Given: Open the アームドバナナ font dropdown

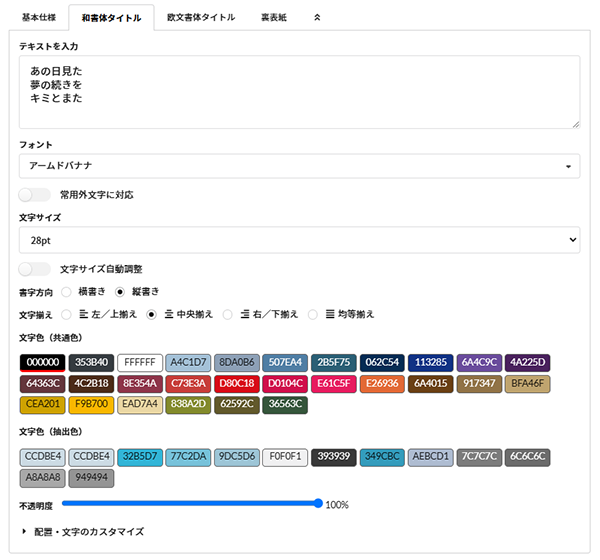Looking at the screenshot, I should click(x=299, y=166).
